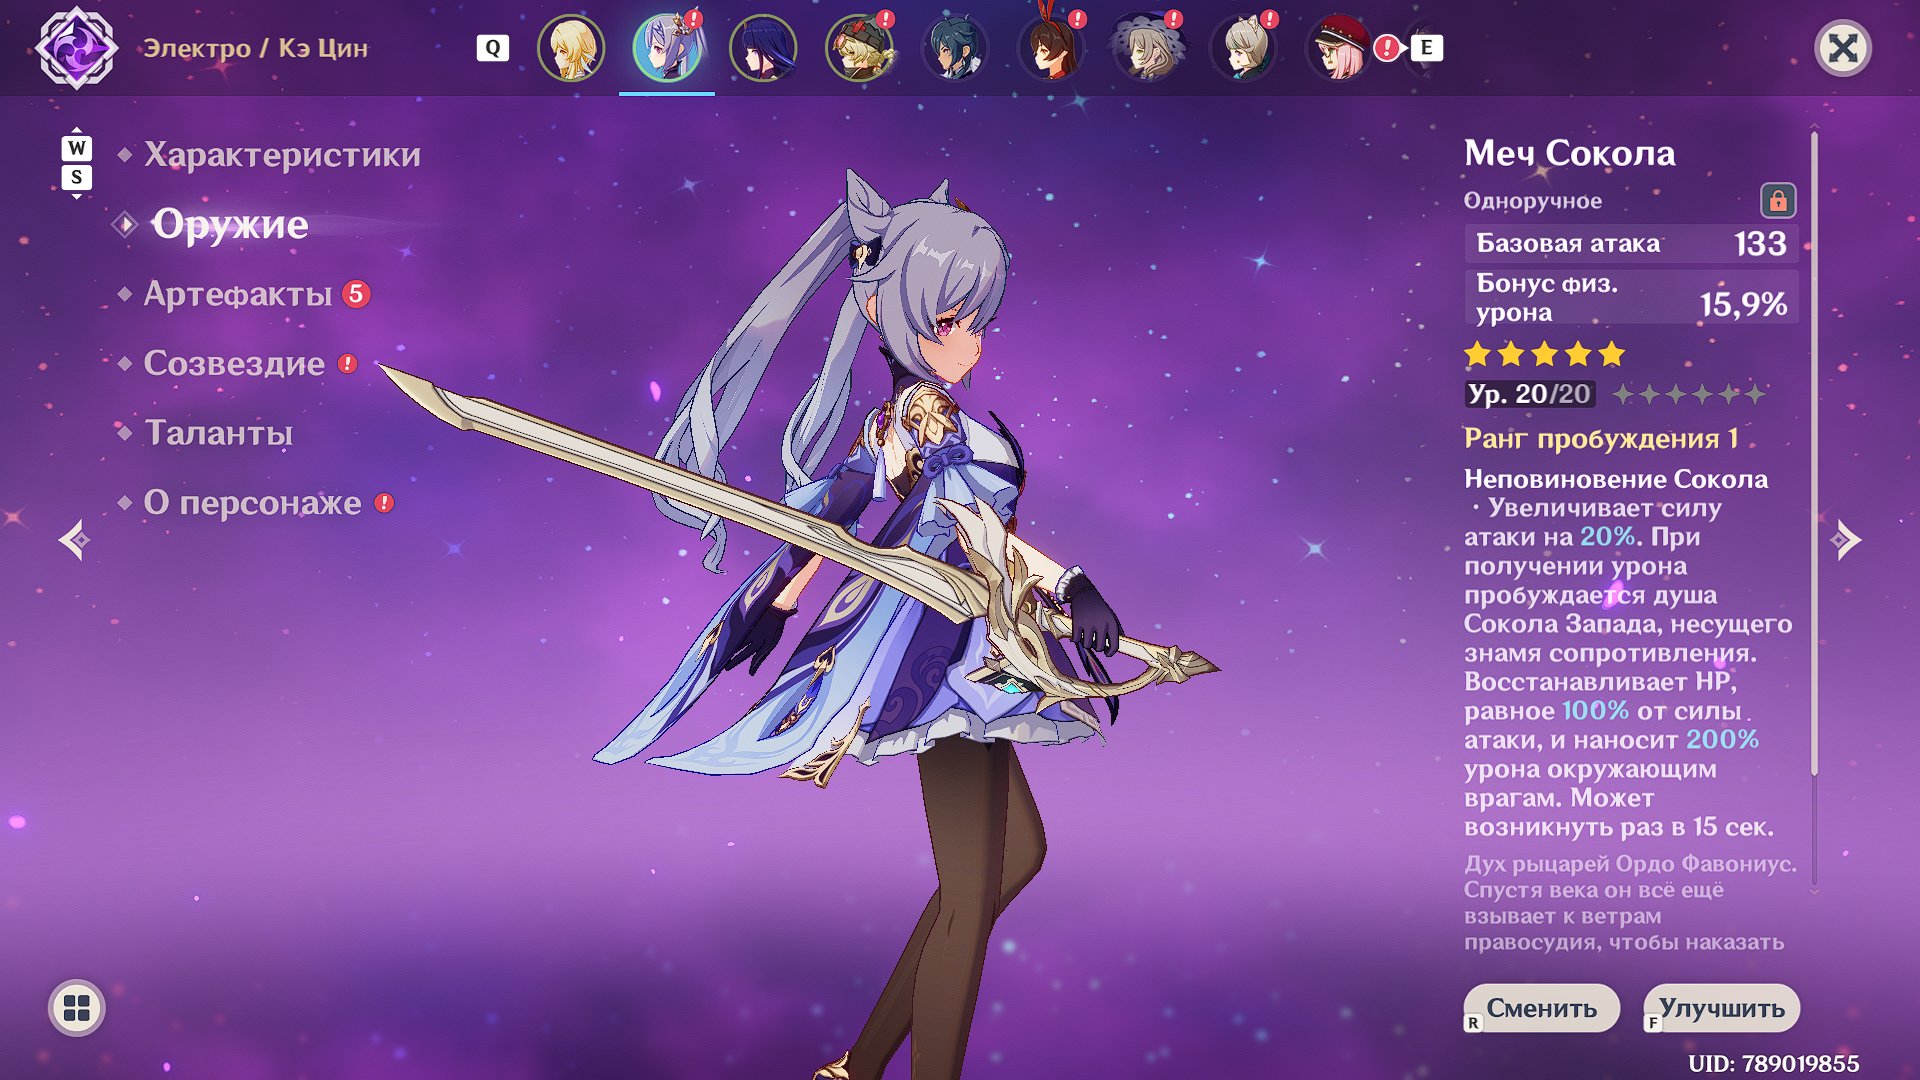Go to next character with right arrow
This screenshot has height=1080, width=1920.
1846,540
